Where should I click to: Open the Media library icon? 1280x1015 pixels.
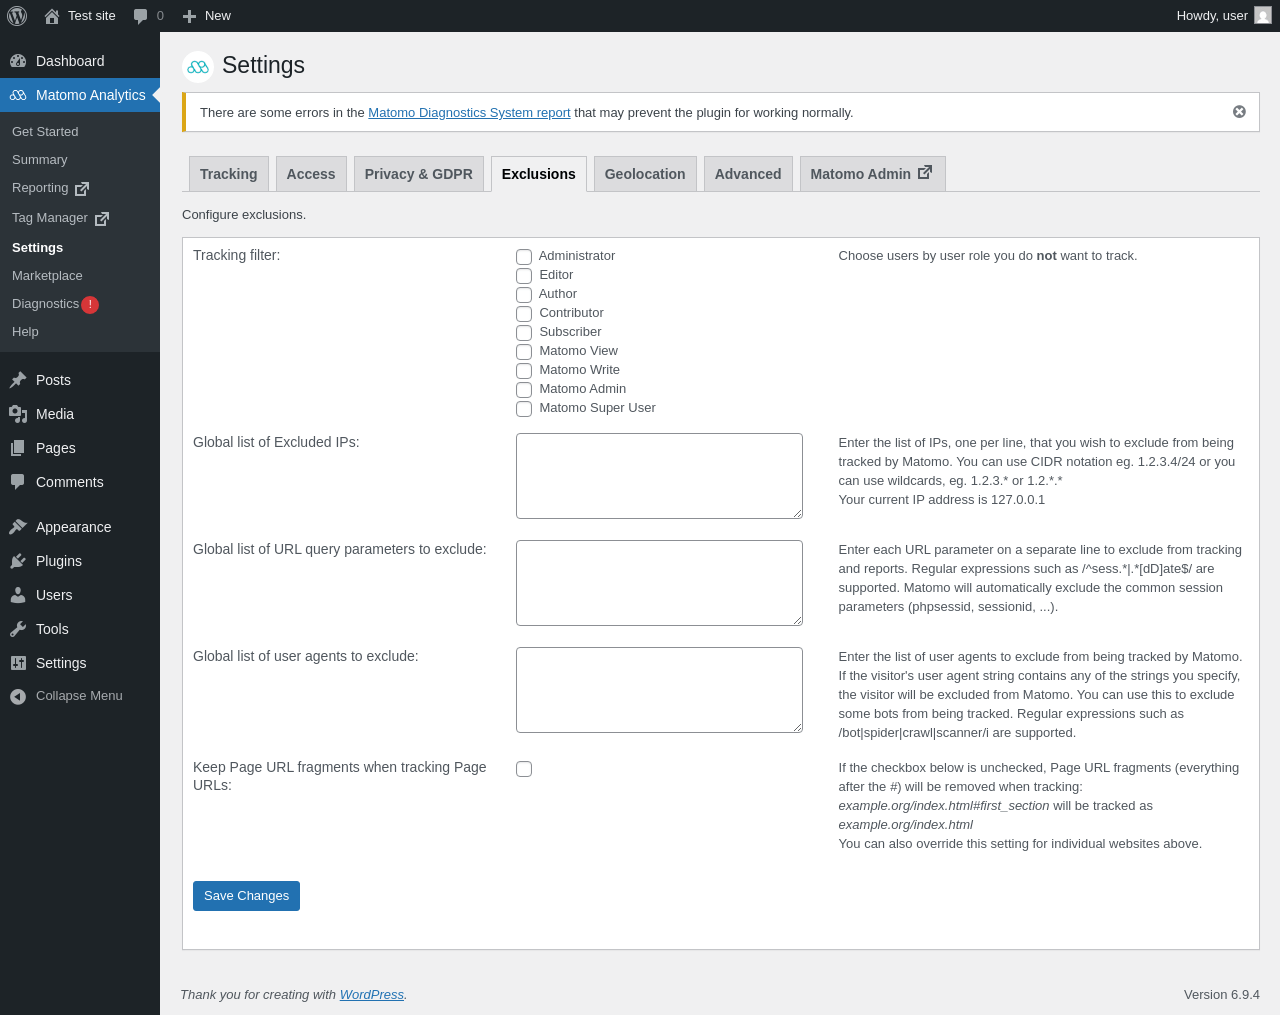(18, 414)
